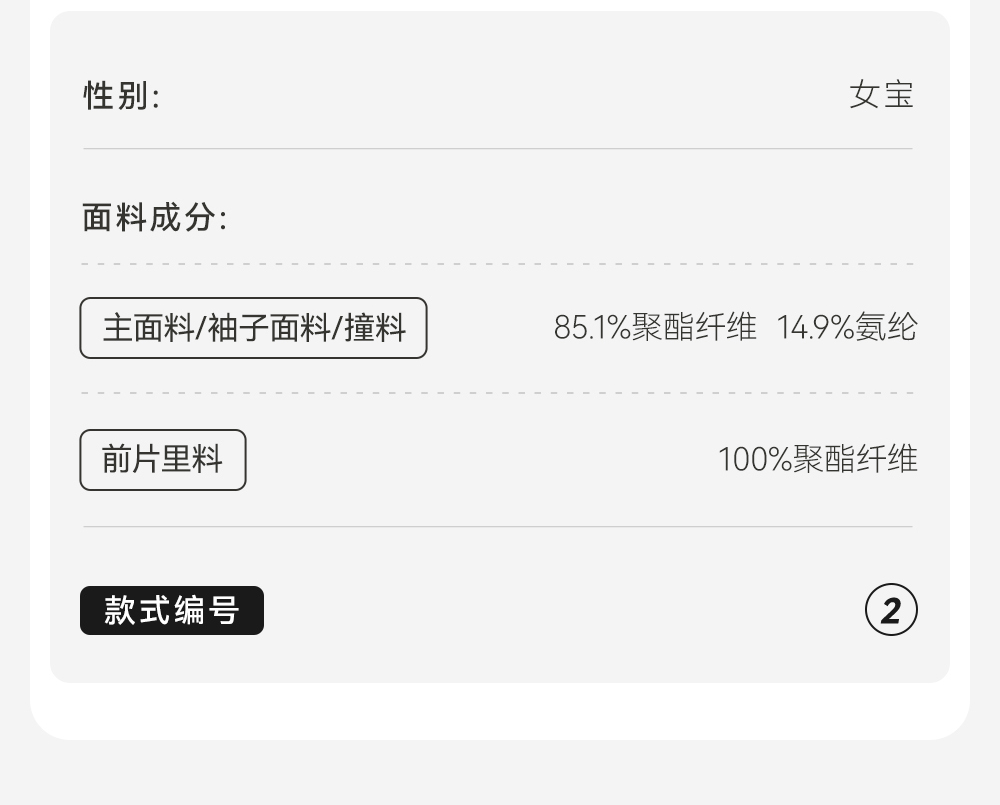Viewport: 1000px width, 805px height.
Task: Click the solid divider below 性别 row
Action: 497,149
